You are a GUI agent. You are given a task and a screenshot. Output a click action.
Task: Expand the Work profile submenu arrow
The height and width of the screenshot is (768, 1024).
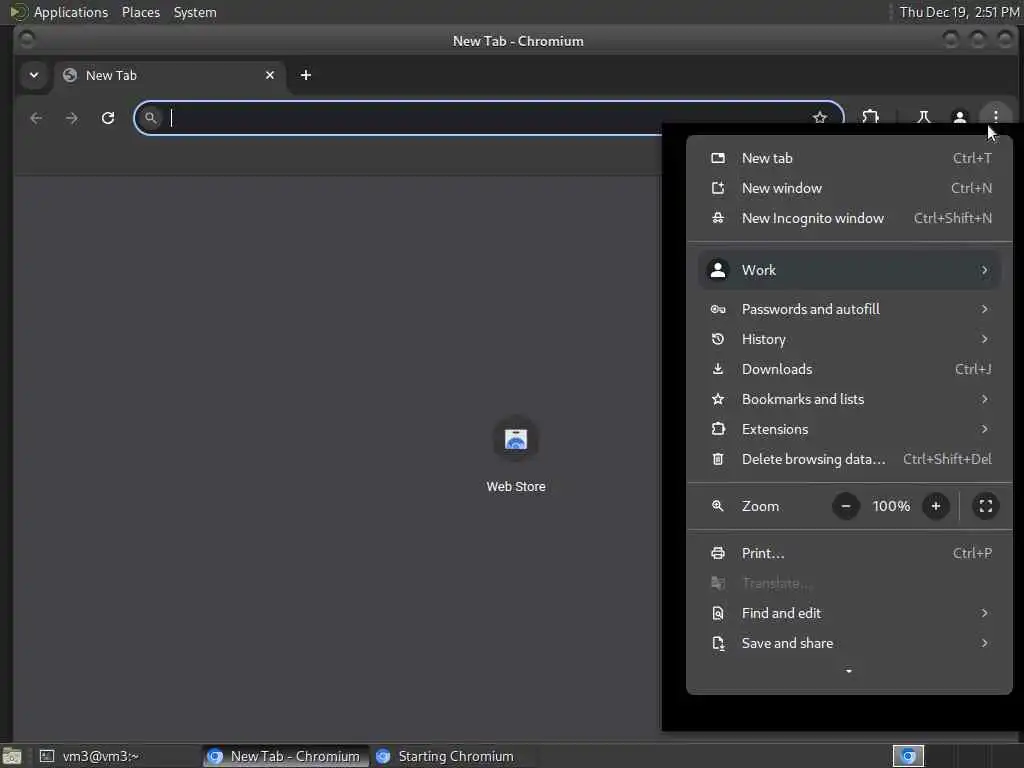[x=984, y=270]
